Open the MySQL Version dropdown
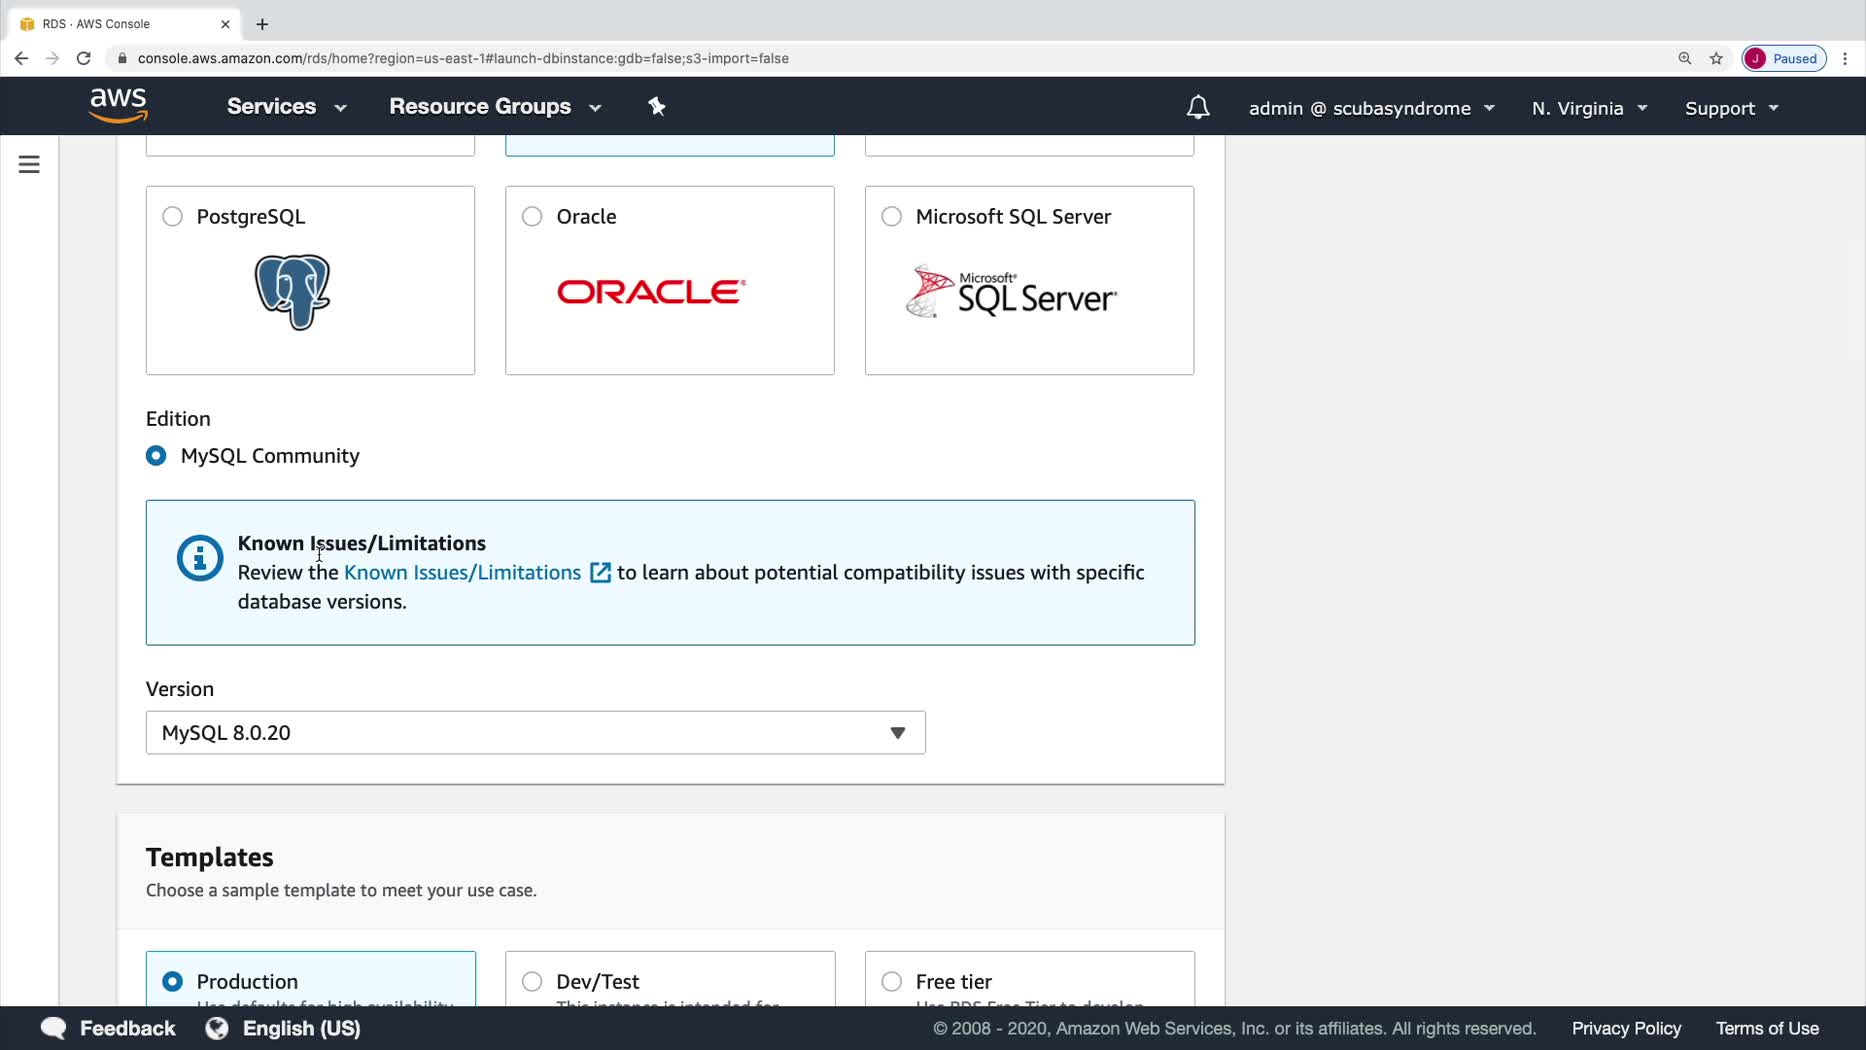The height and width of the screenshot is (1050, 1866). (535, 733)
